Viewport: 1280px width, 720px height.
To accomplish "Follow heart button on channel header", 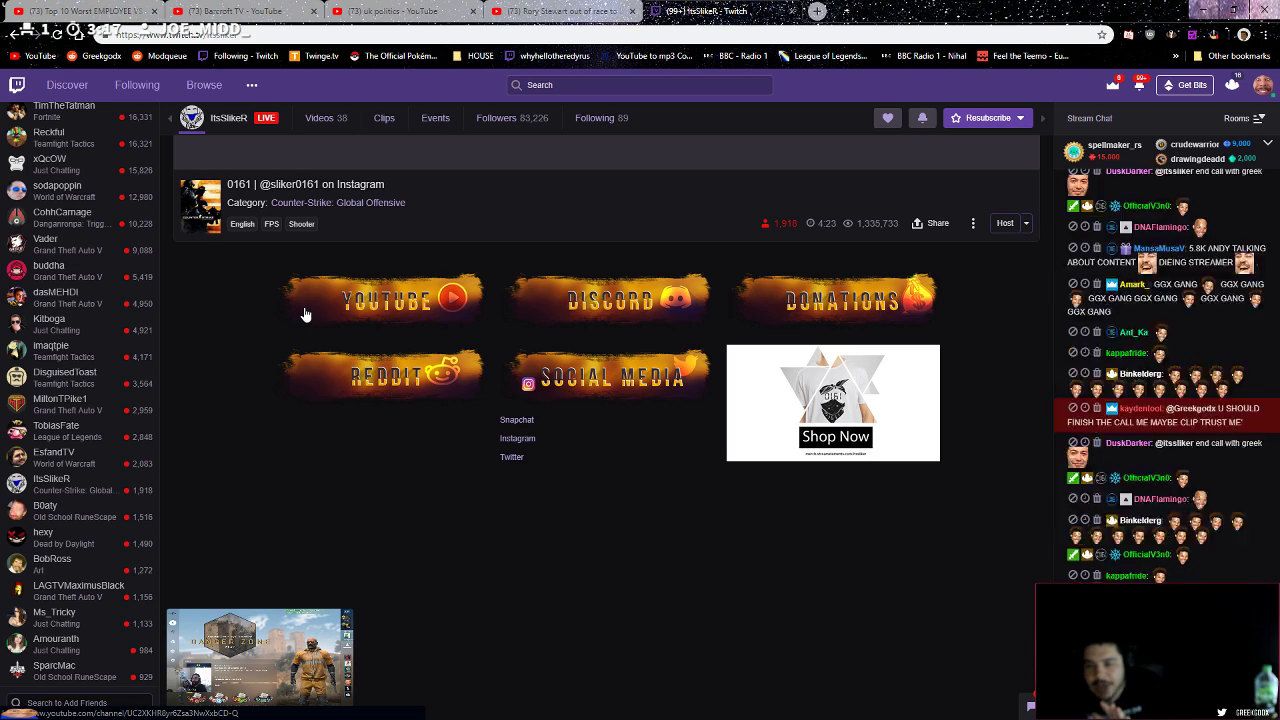I will click(887, 118).
